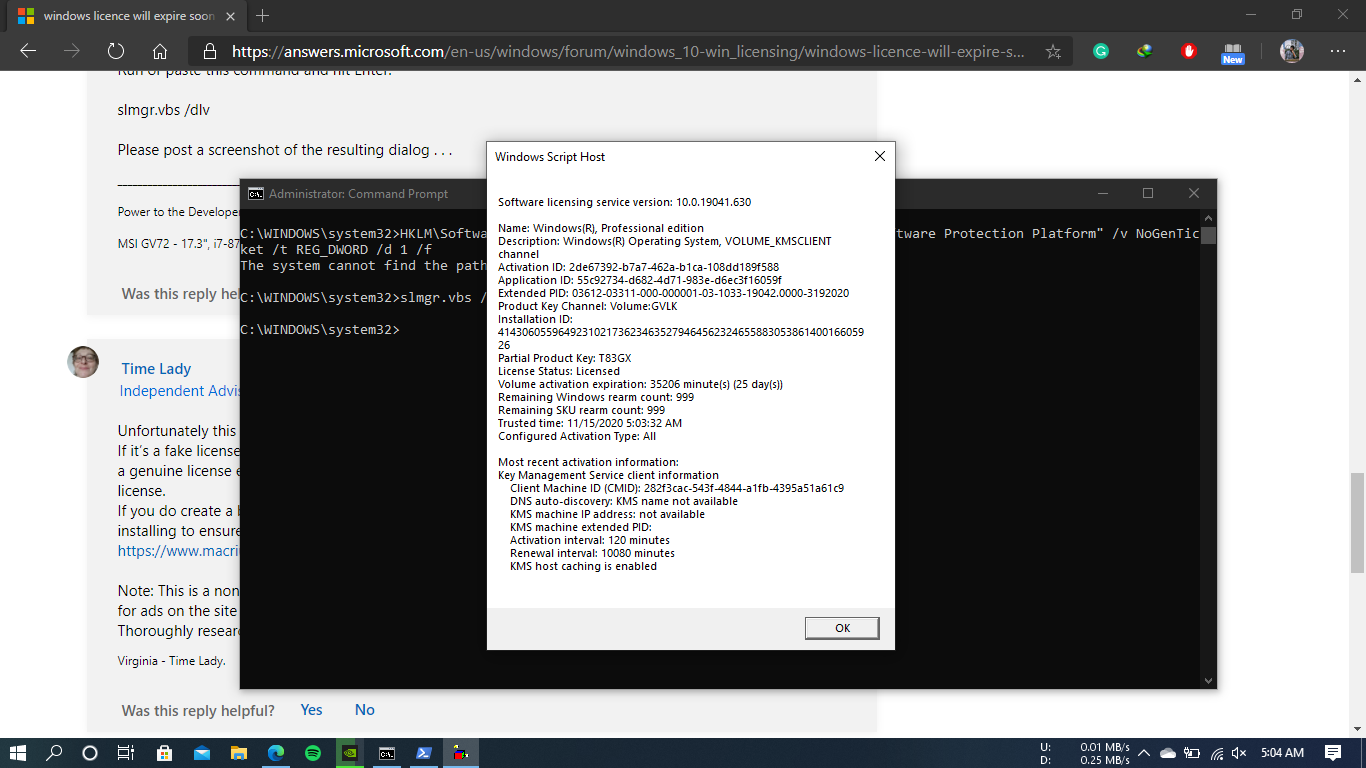The image size is (1366, 768).
Task: Click the 'Activation interval: 120 minutes' line
Action: point(590,540)
